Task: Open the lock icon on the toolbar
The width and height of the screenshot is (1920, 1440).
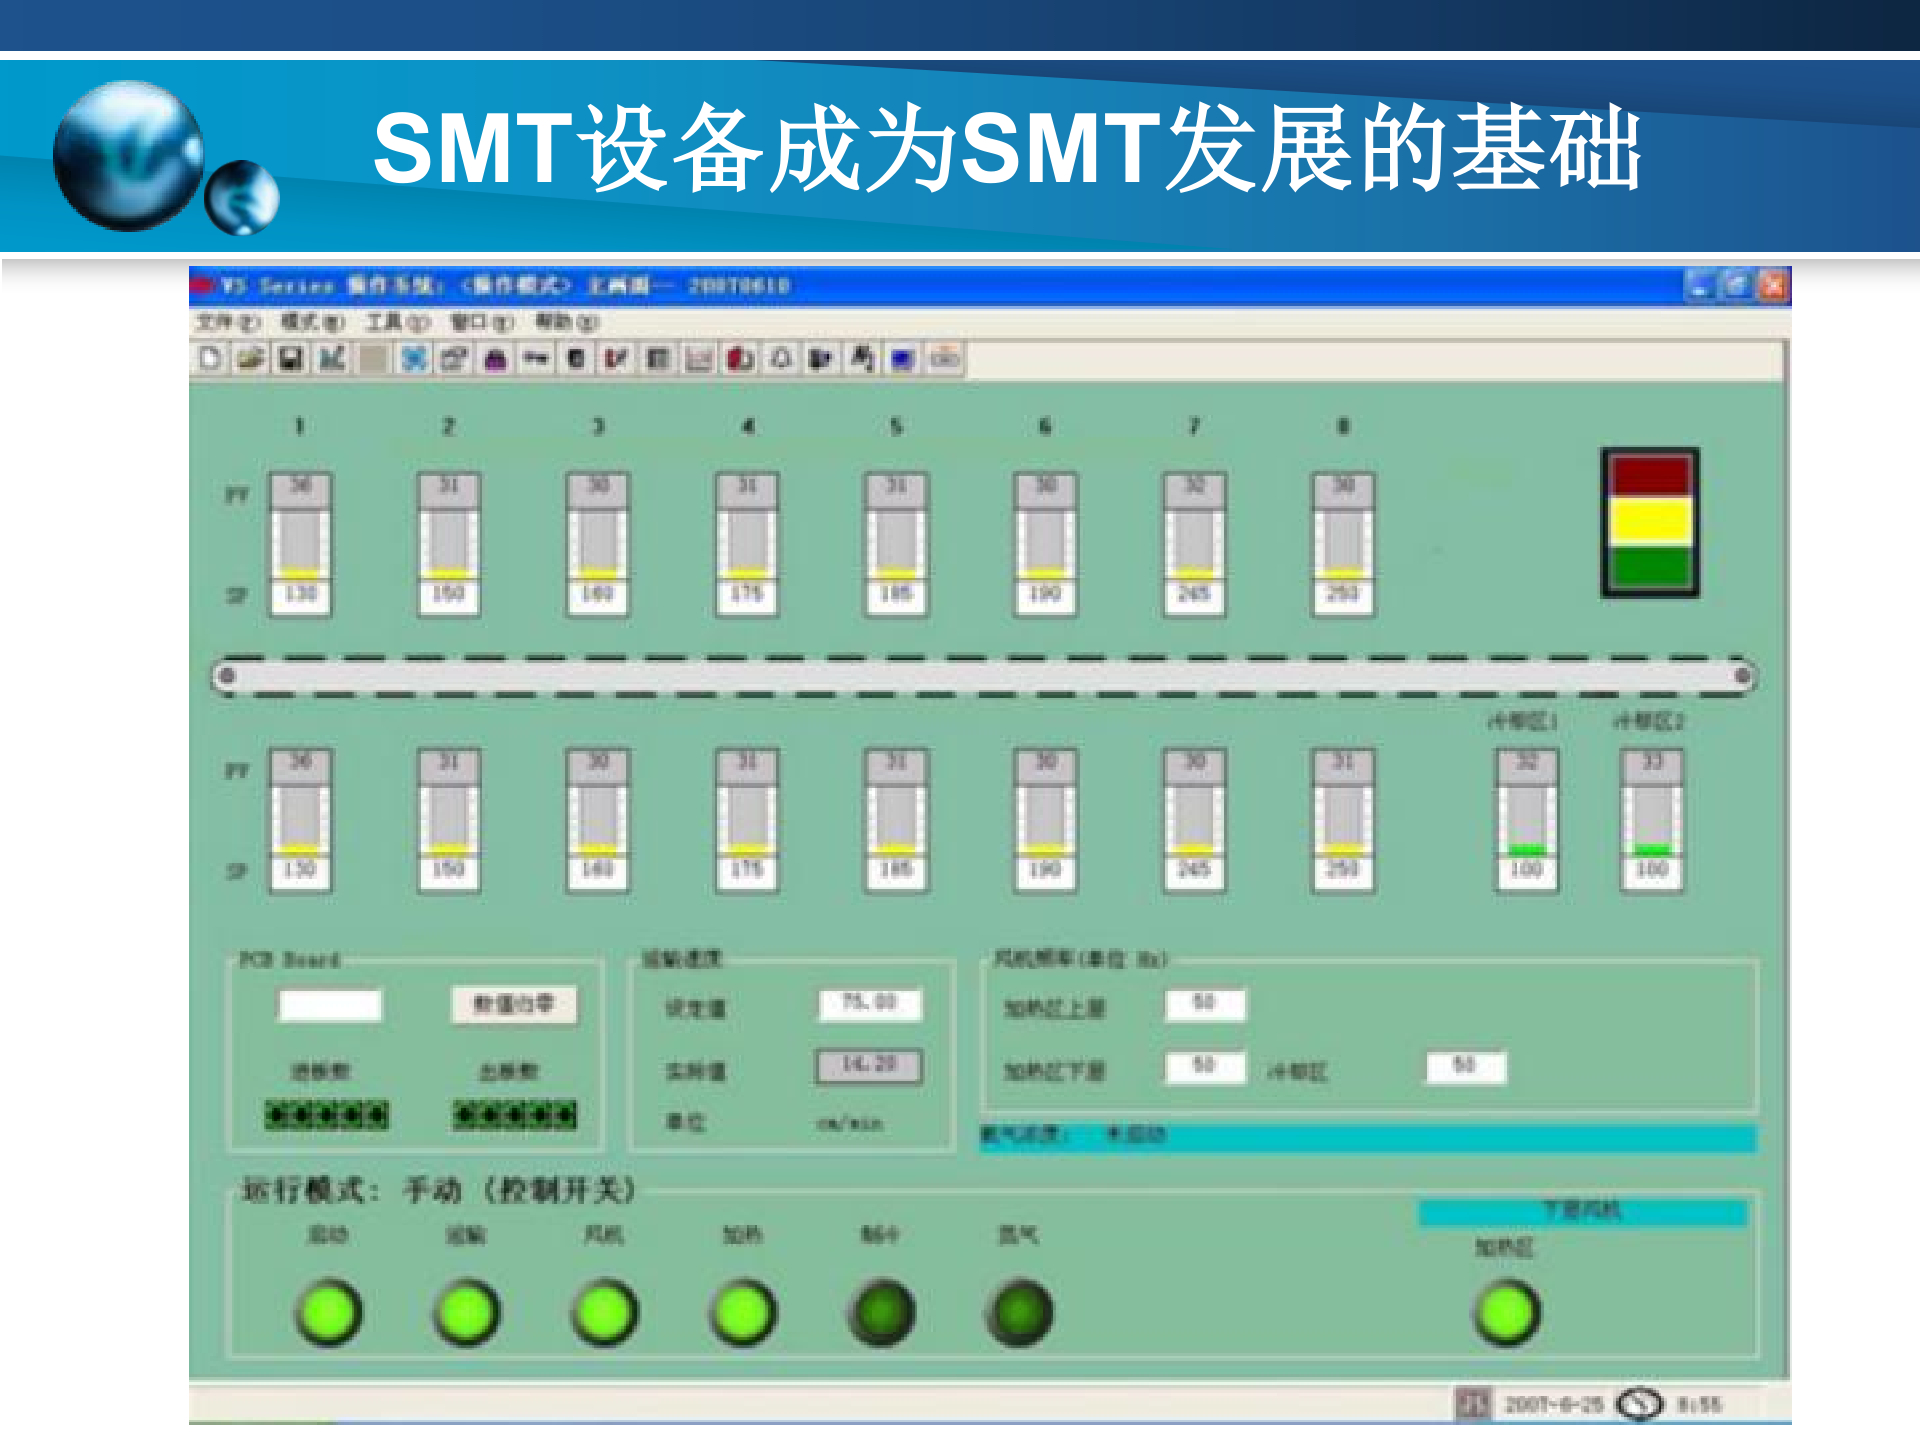Action: pyautogui.click(x=496, y=362)
